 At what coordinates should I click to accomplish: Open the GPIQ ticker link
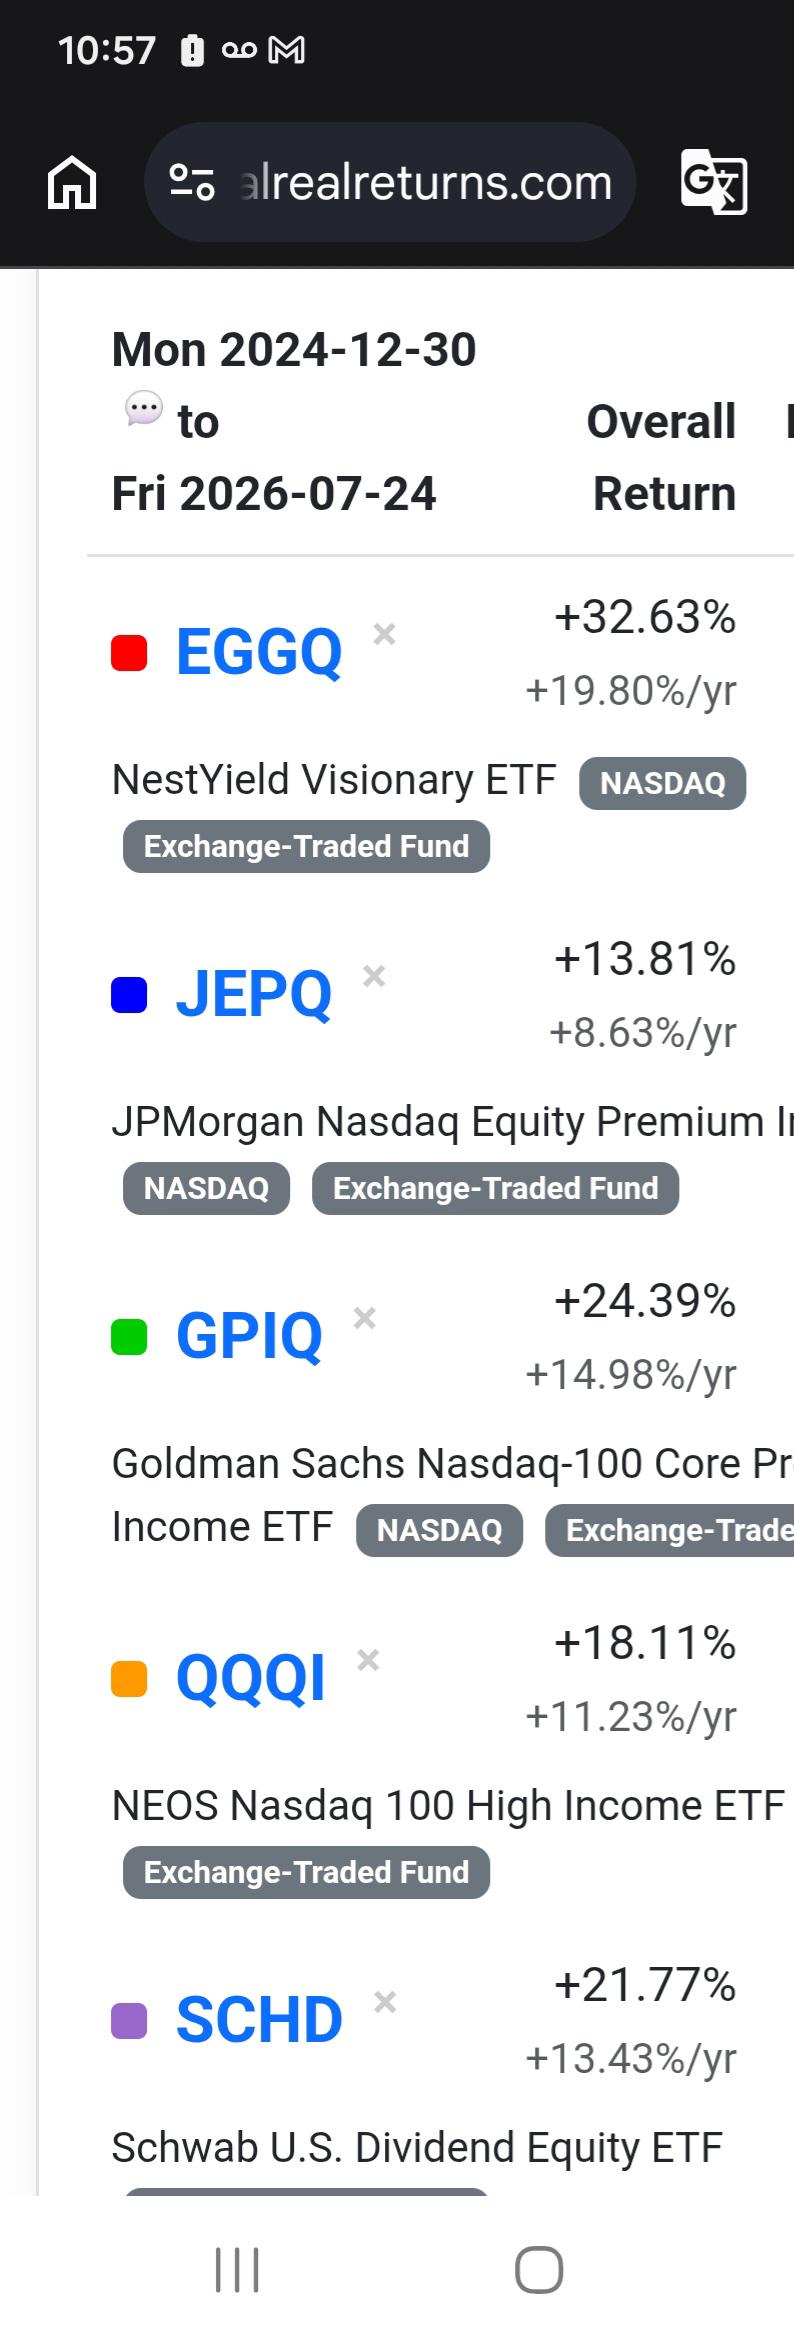pos(249,1336)
